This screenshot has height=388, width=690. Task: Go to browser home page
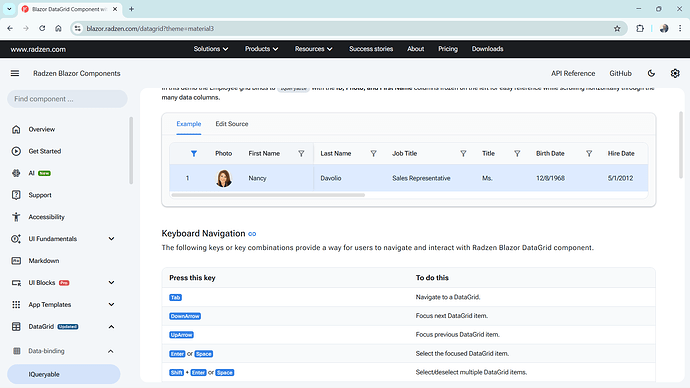click(58, 29)
